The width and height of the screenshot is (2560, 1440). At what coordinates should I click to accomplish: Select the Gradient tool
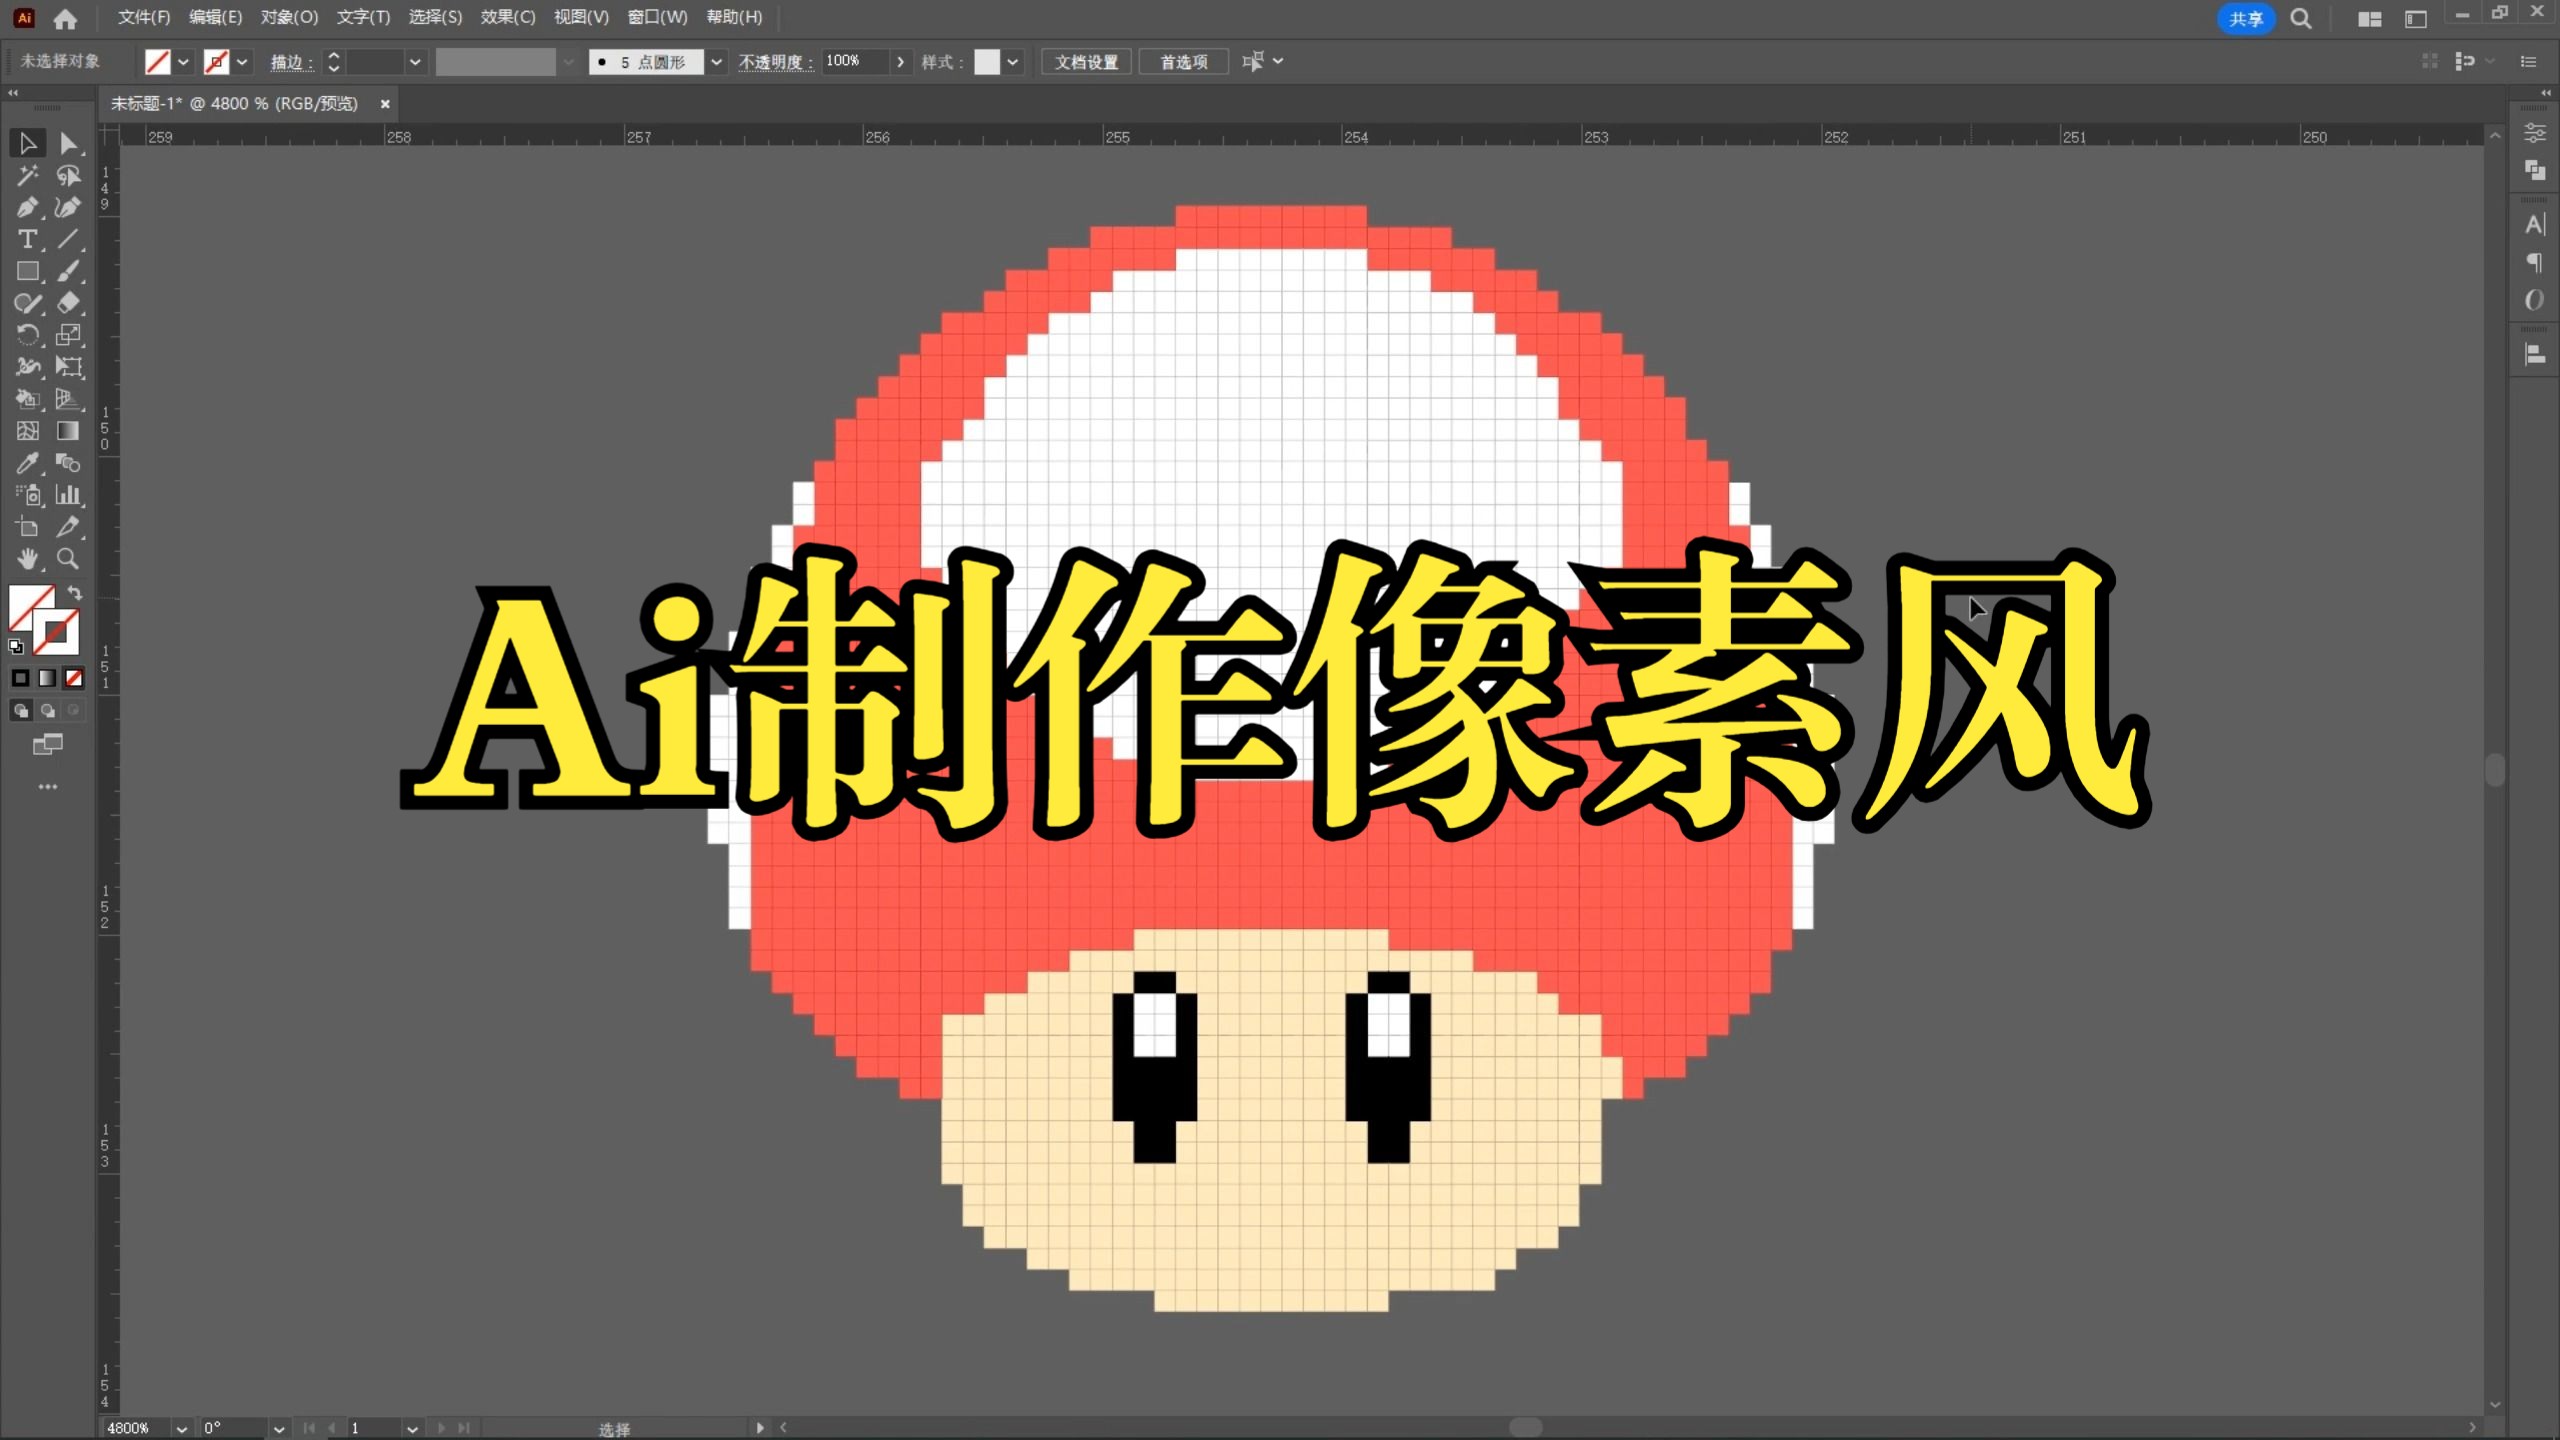tap(68, 431)
